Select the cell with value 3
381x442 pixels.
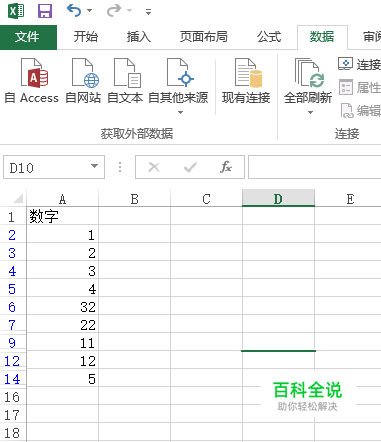coord(62,271)
